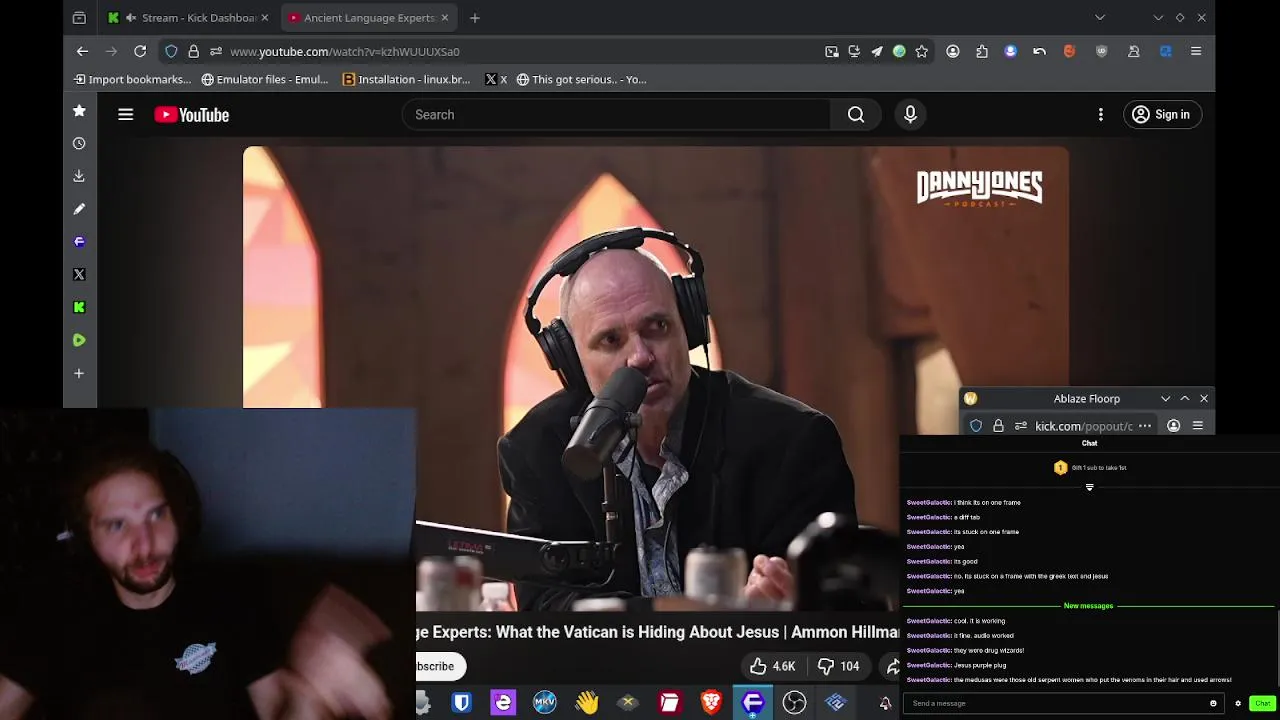Bookmark this page with star icon

click(922, 51)
